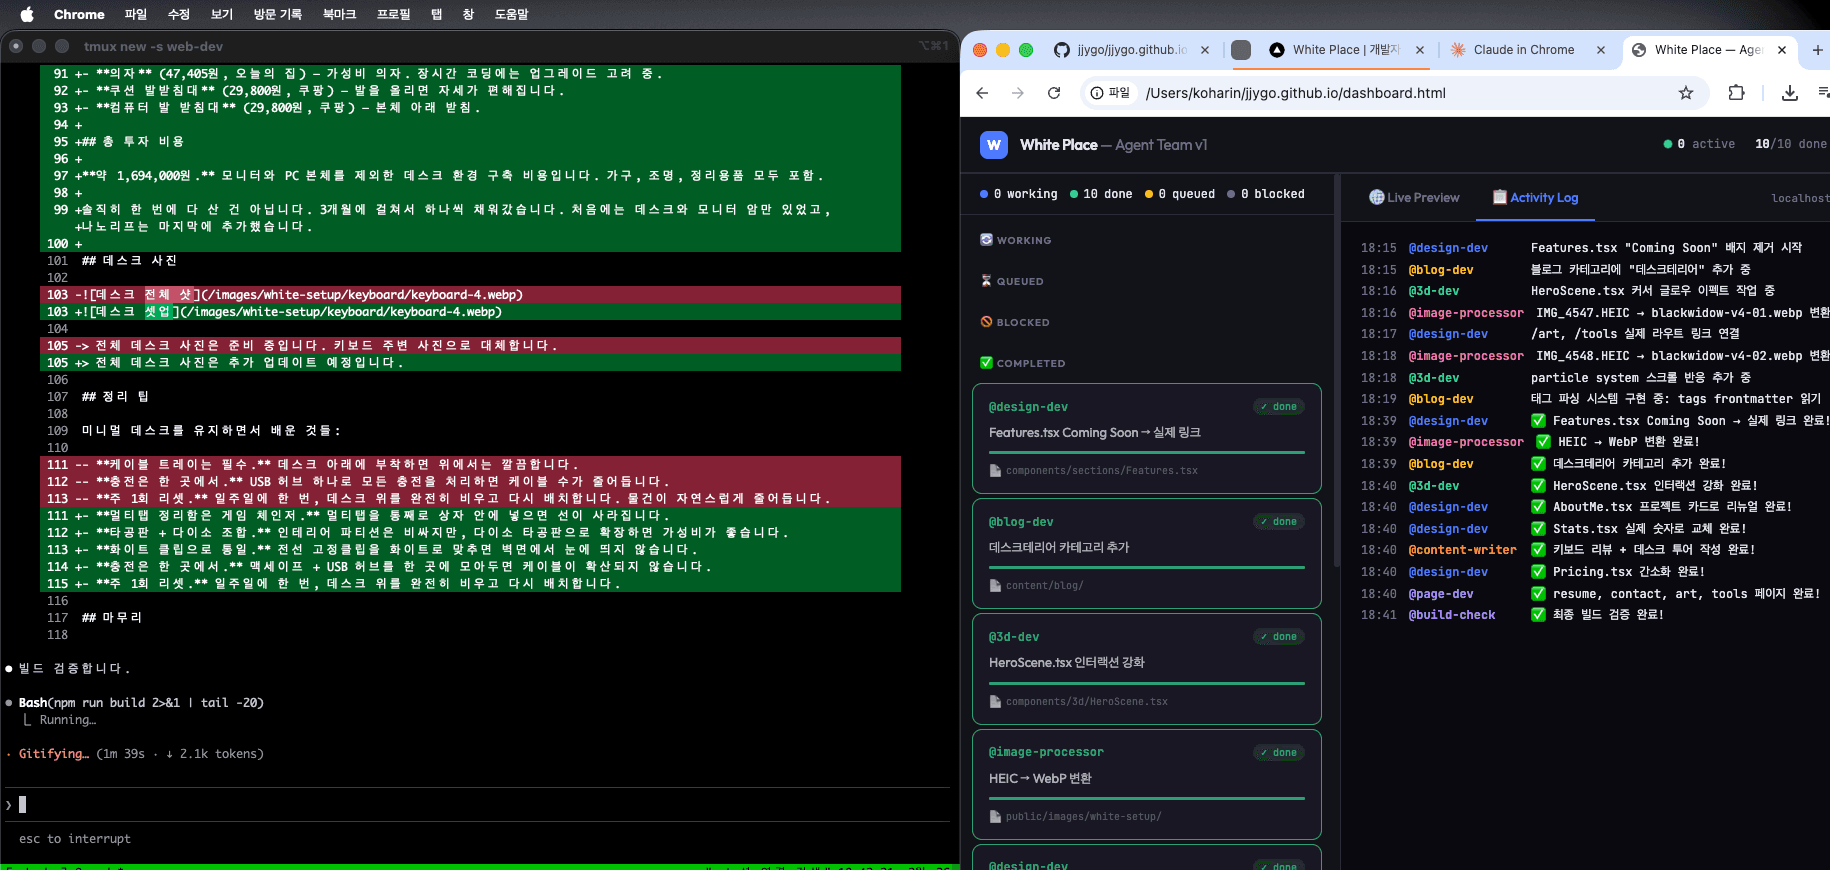Select the Activity Log tab

point(1535,198)
